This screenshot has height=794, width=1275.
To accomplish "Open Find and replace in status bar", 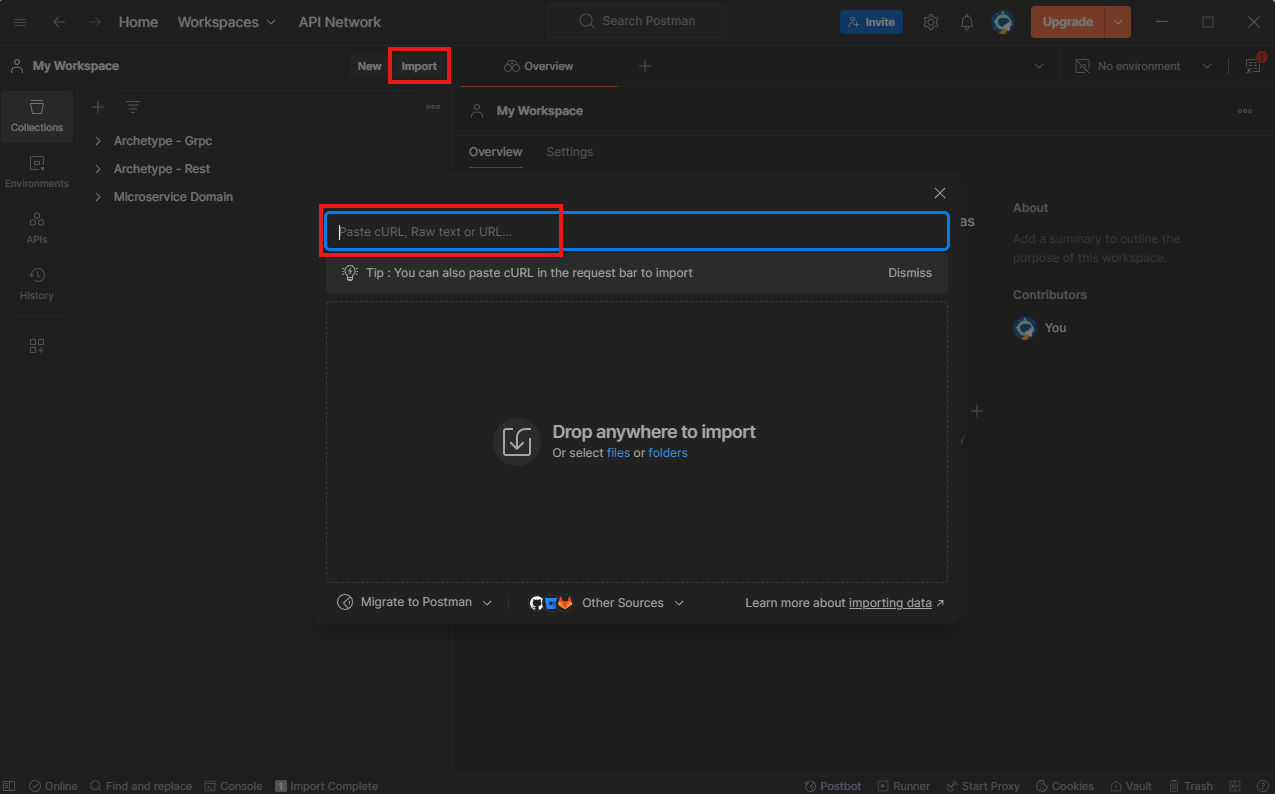I will pyautogui.click(x=140, y=786).
